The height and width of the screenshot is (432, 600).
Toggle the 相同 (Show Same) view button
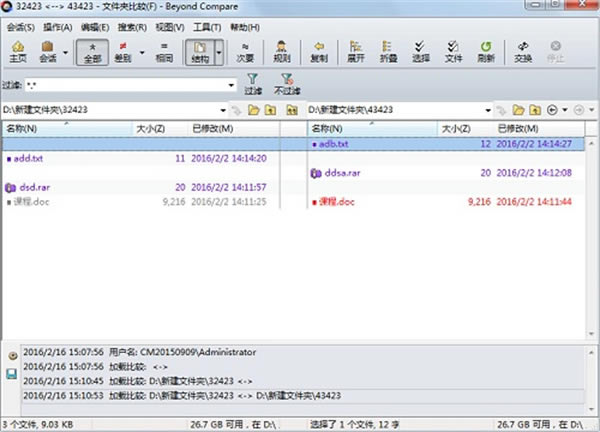164,50
